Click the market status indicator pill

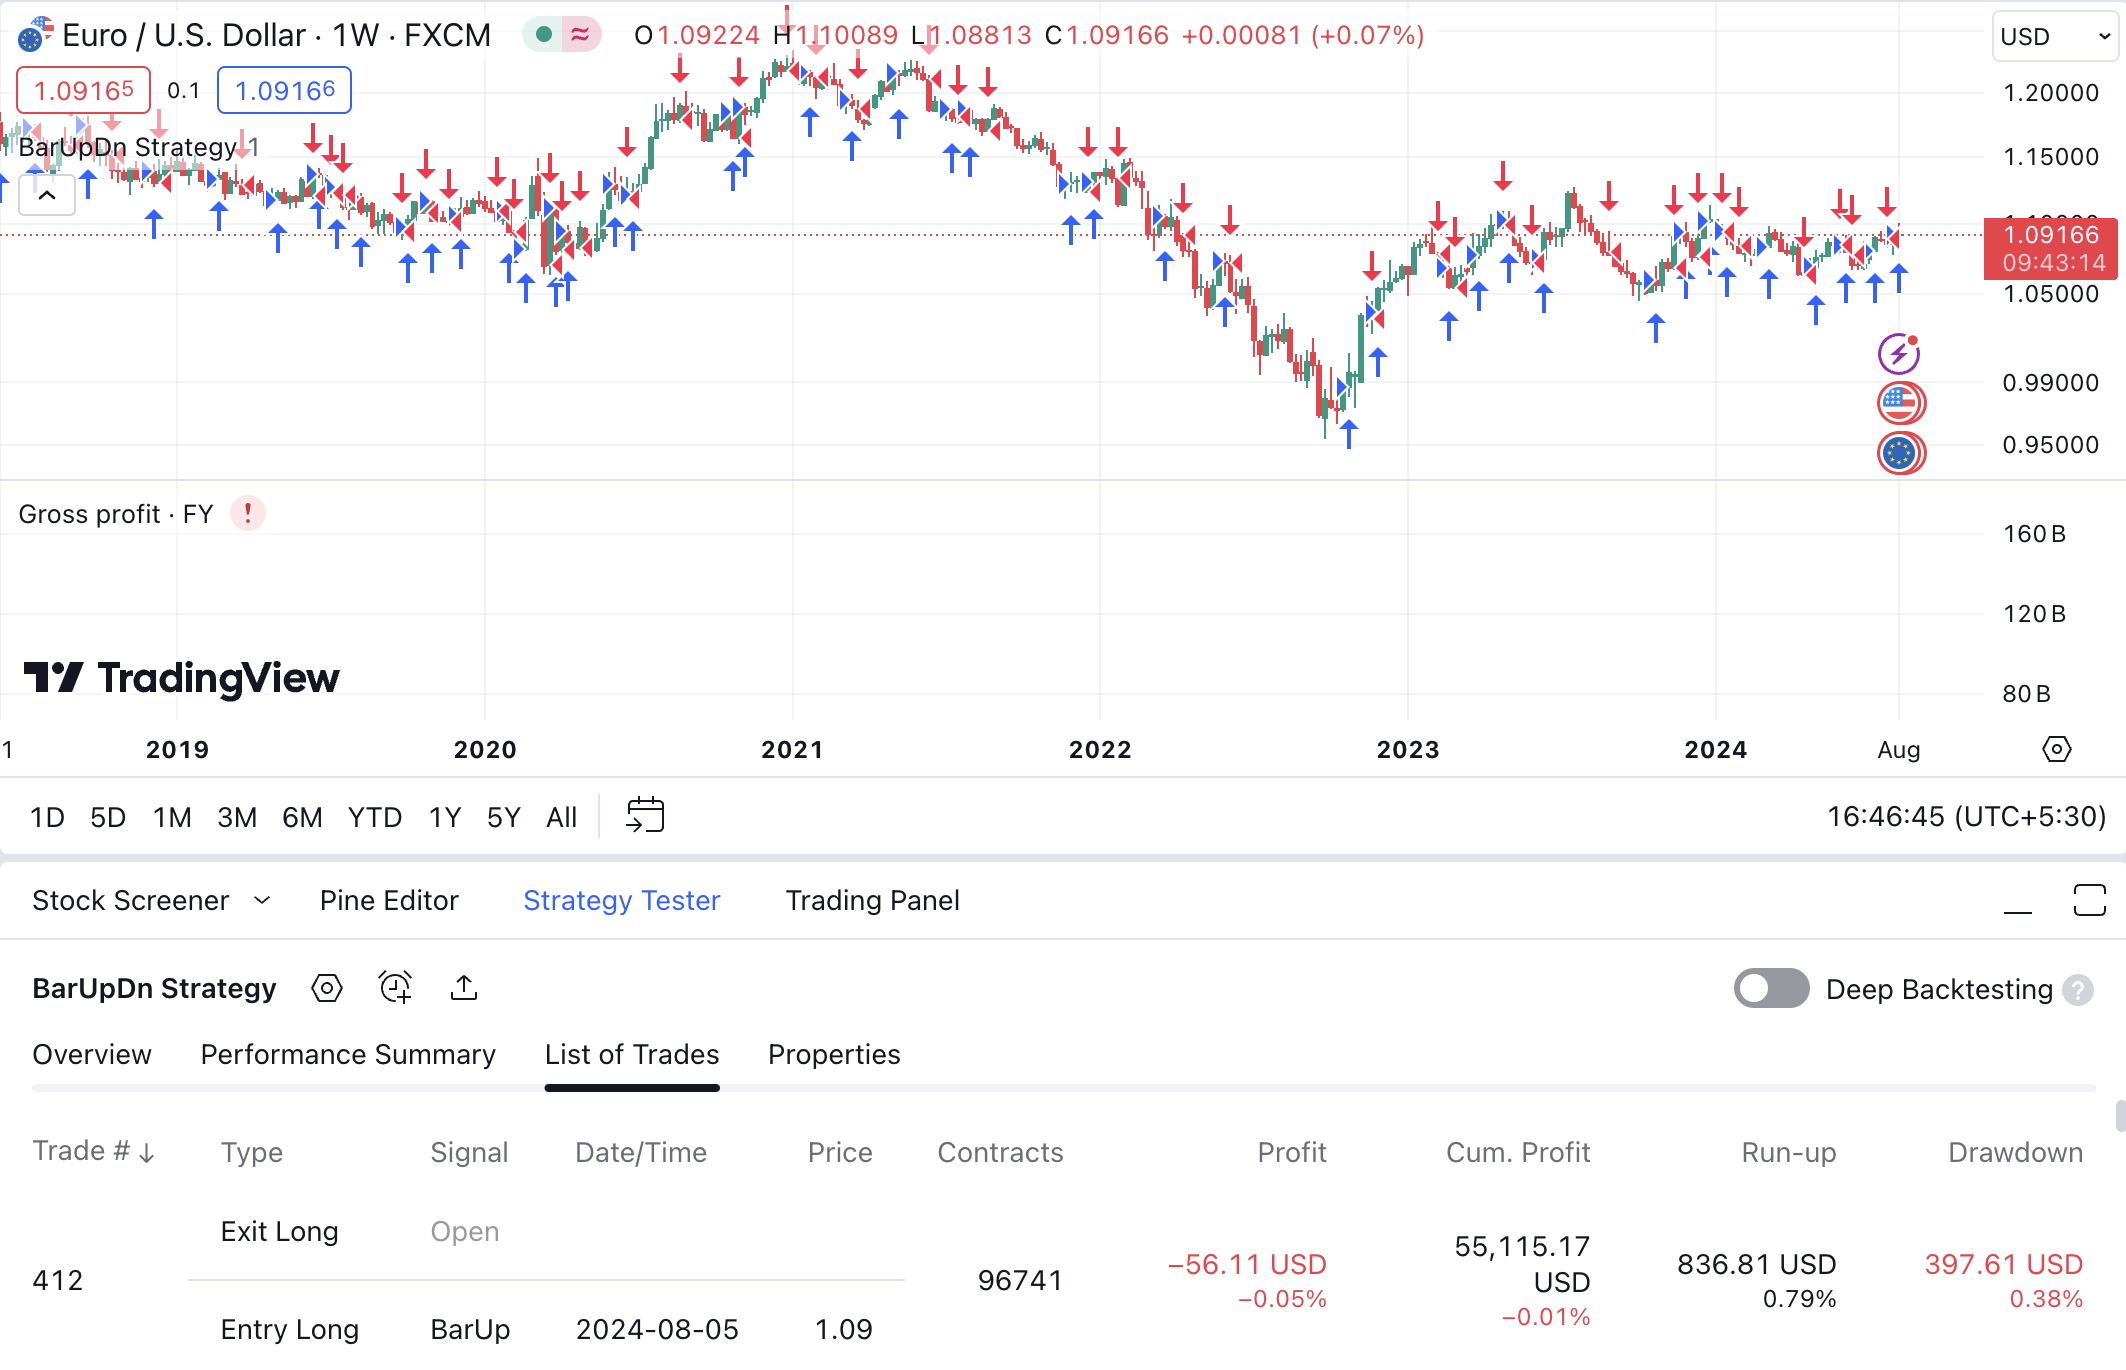pyautogui.click(x=562, y=35)
